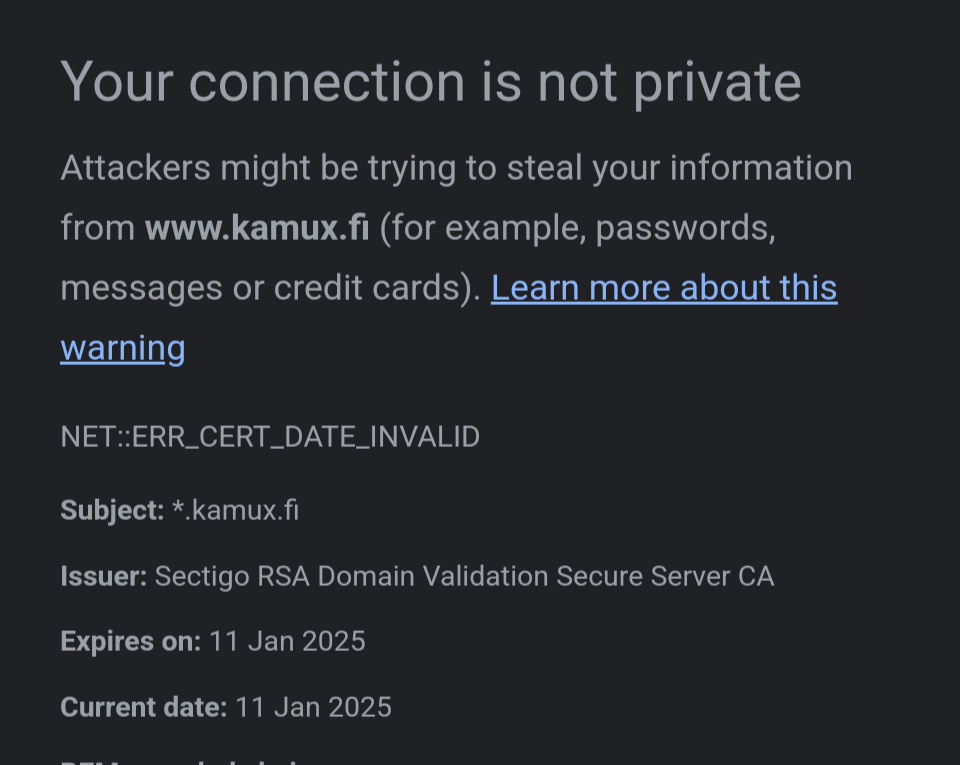Click the "Subject:" label
Viewport: 960px width, 765px height.
point(112,510)
